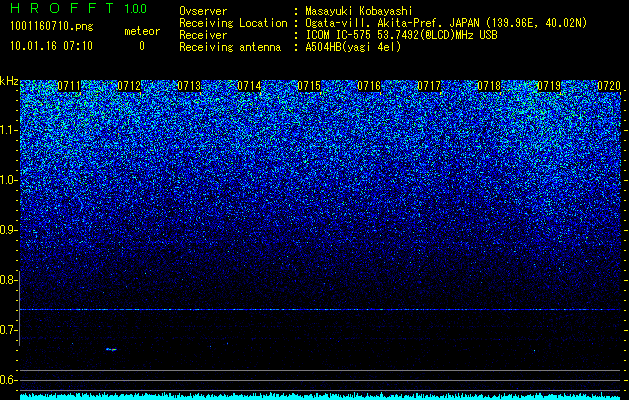
Task: Click the 'meteor' count label
Action: 142,31
